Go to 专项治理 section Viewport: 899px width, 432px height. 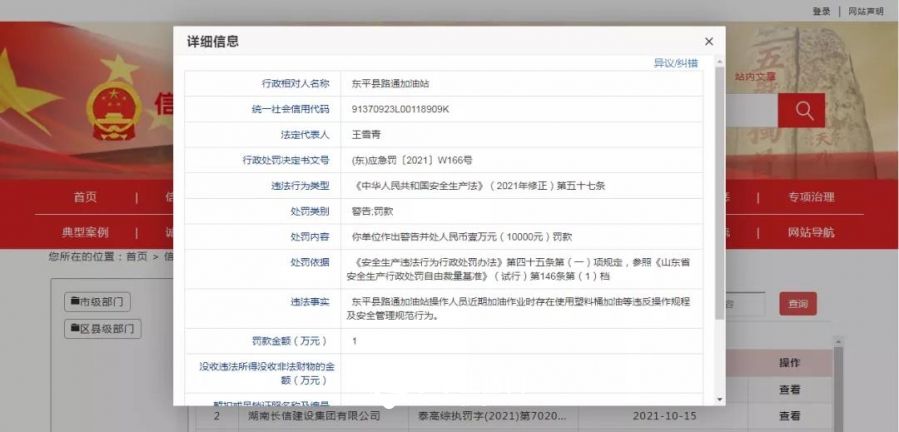pyautogui.click(x=810, y=197)
